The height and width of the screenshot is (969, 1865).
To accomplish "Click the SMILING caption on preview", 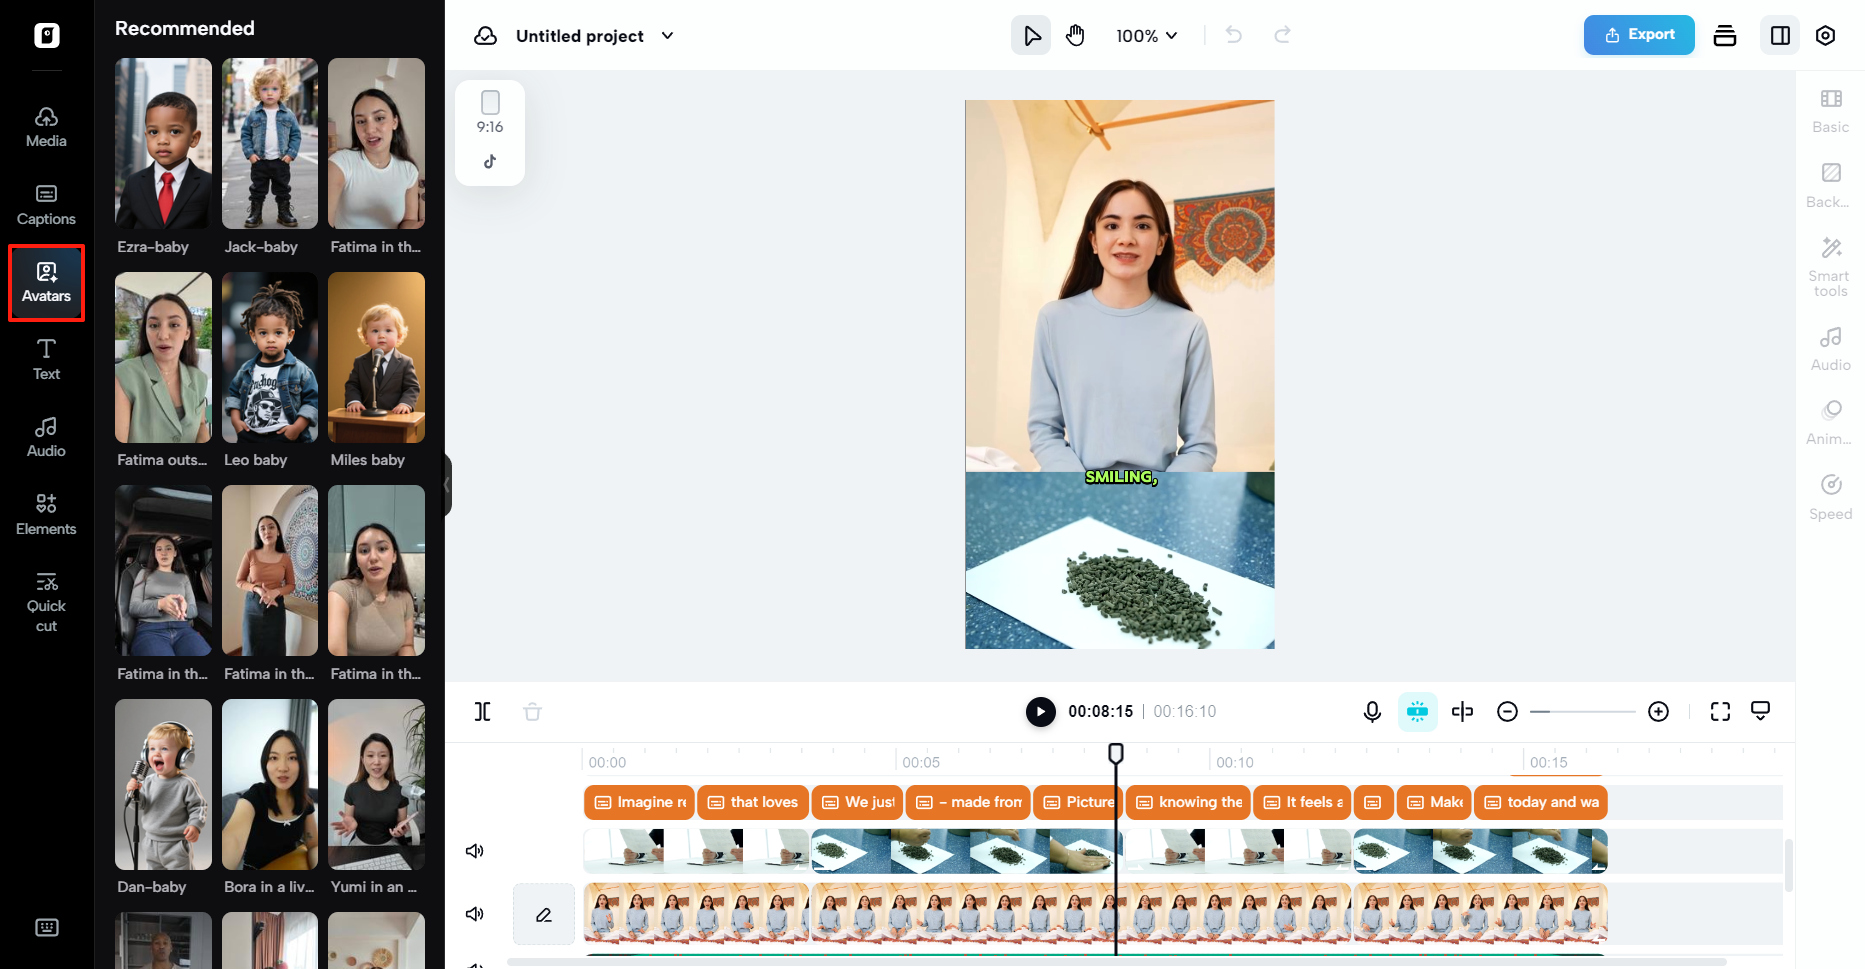I will click(1121, 477).
